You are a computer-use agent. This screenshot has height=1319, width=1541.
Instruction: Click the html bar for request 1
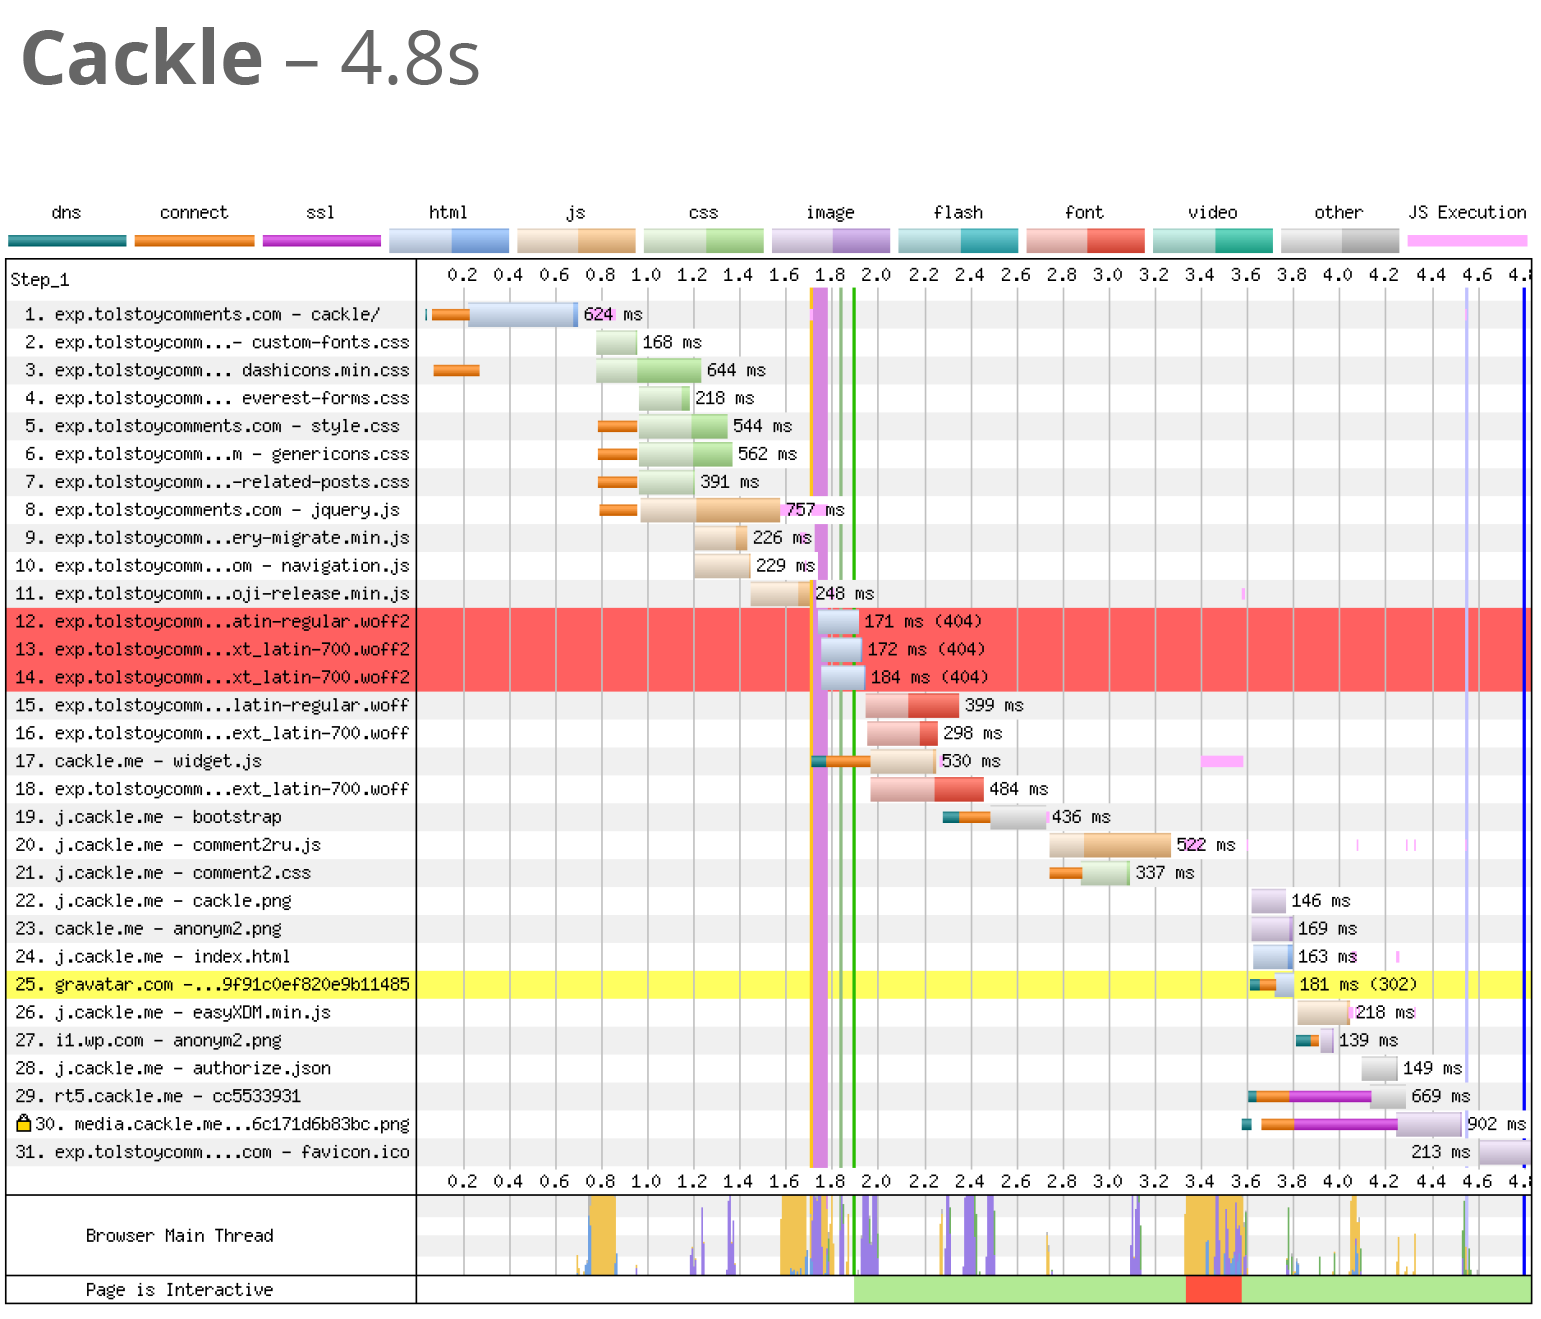click(x=523, y=315)
